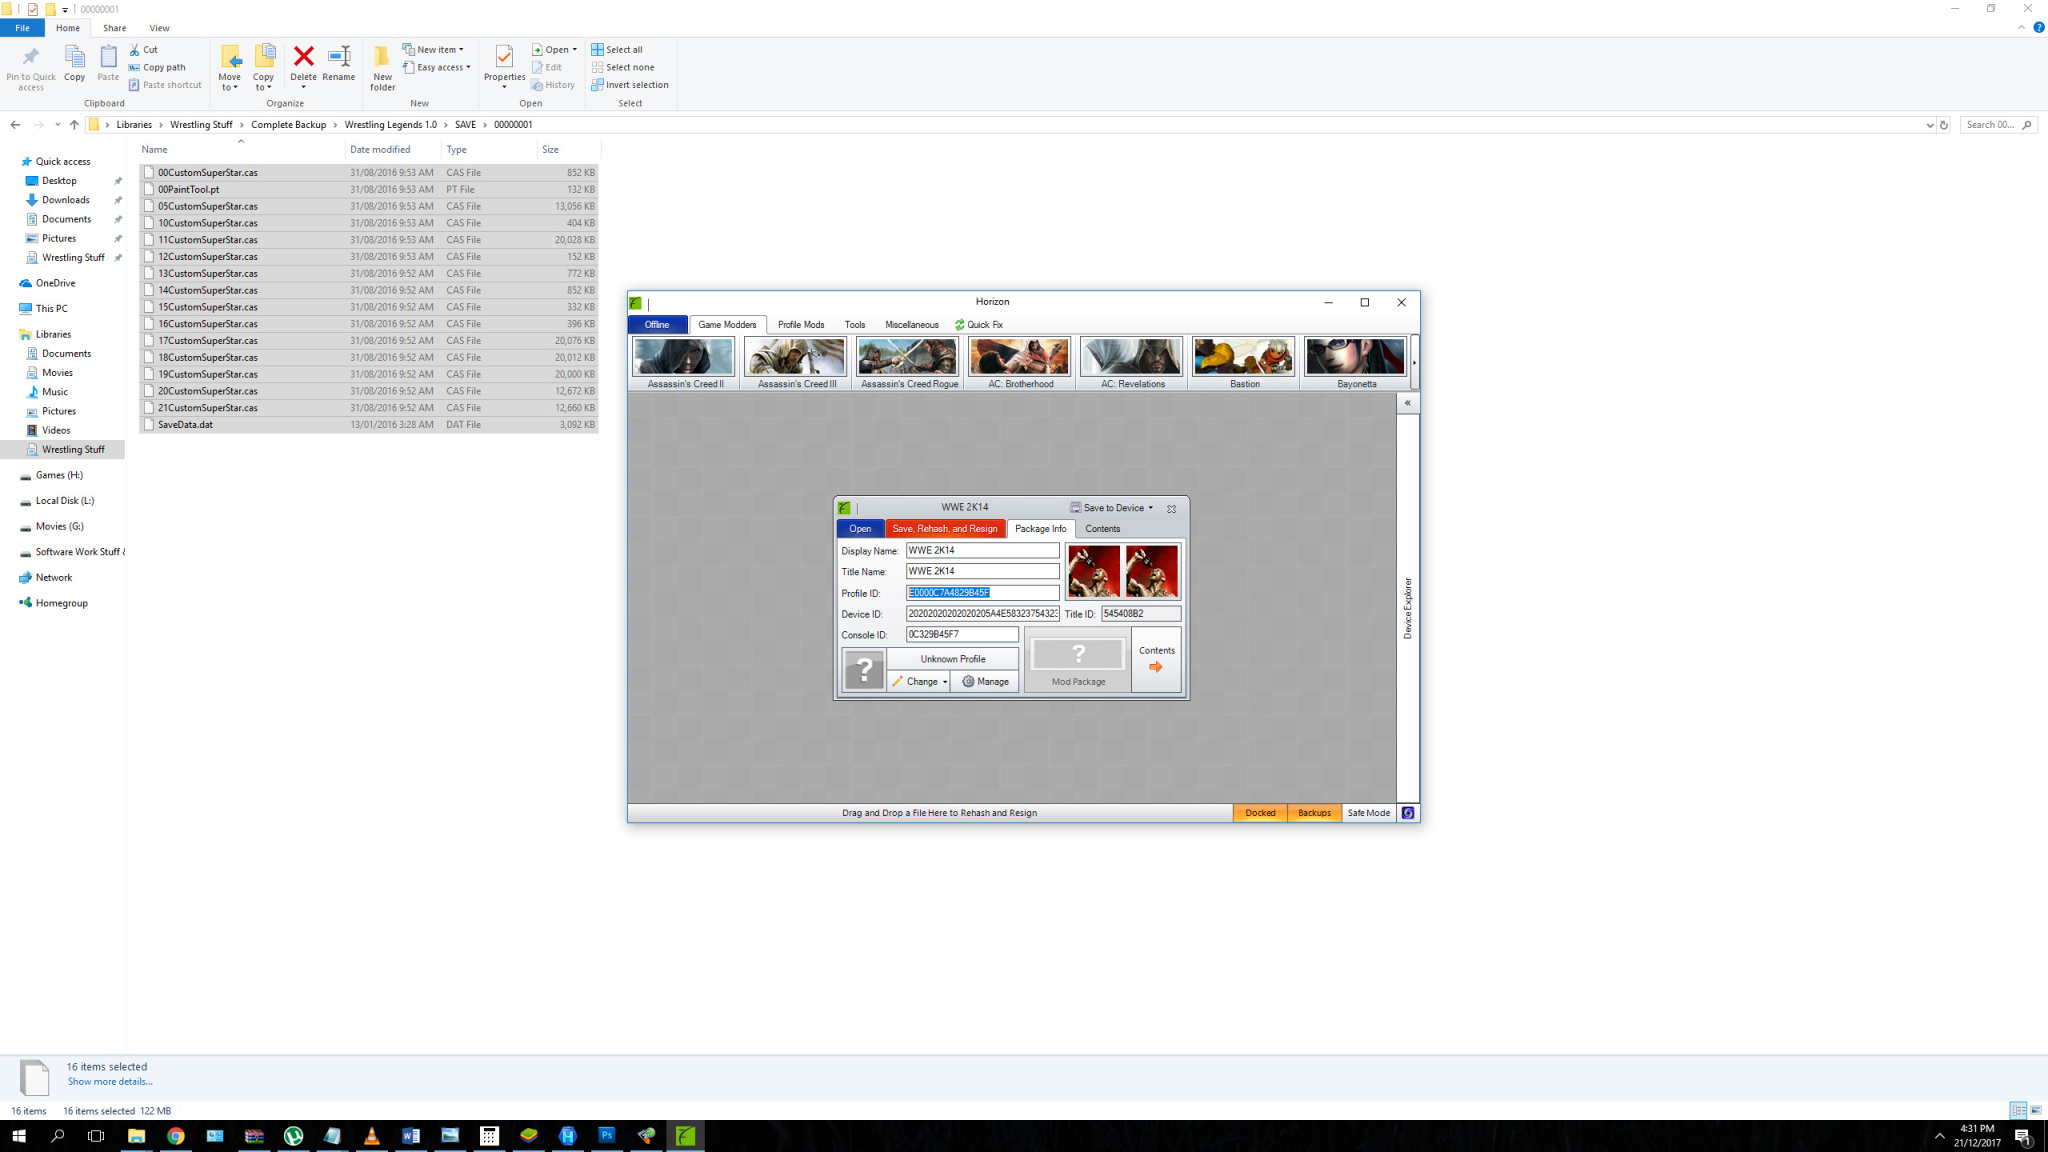Image resolution: width=2048 pixels, height=1152 pixels.
Task: Open the Easy access dropdown
Action: [437, 67]
